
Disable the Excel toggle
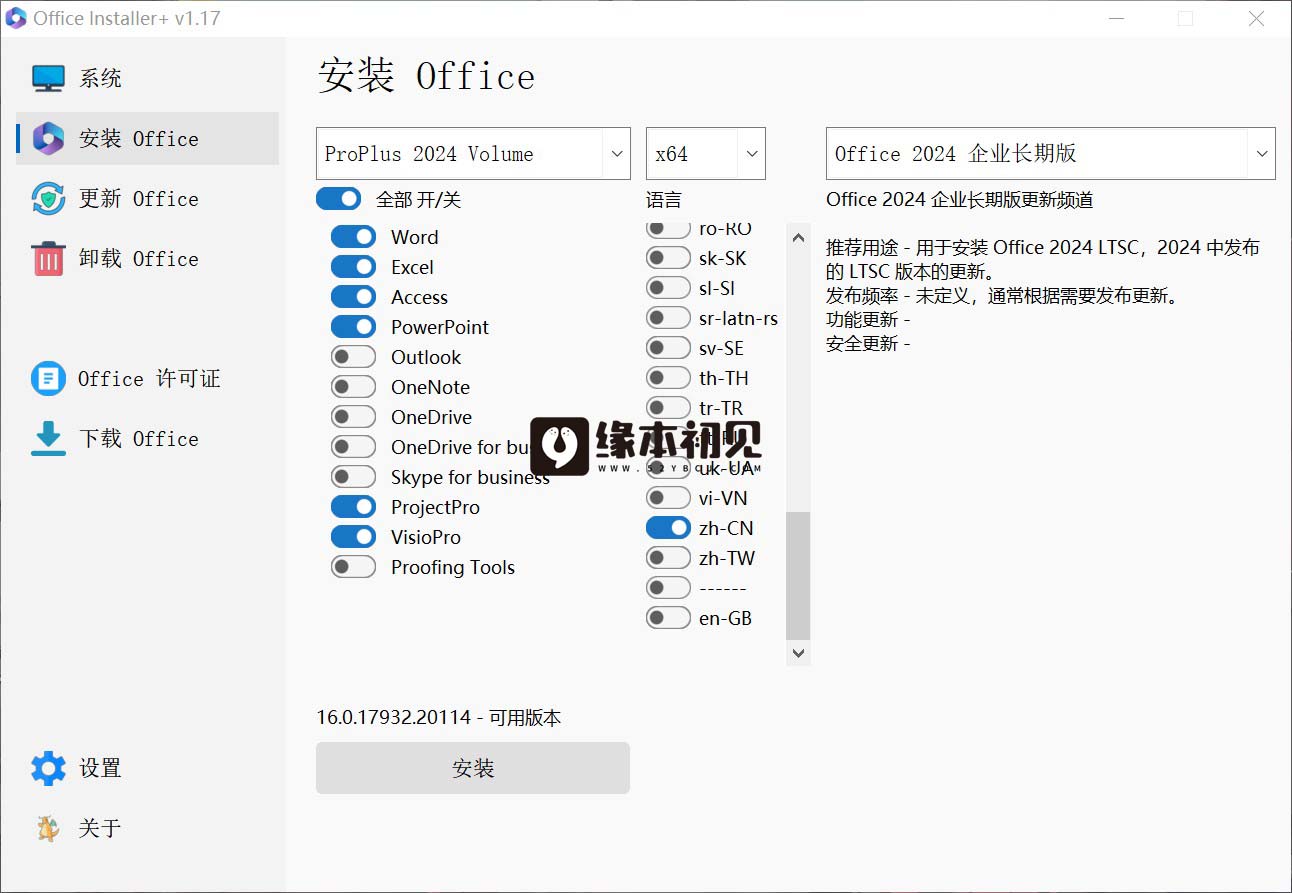(x=353, y=267)
